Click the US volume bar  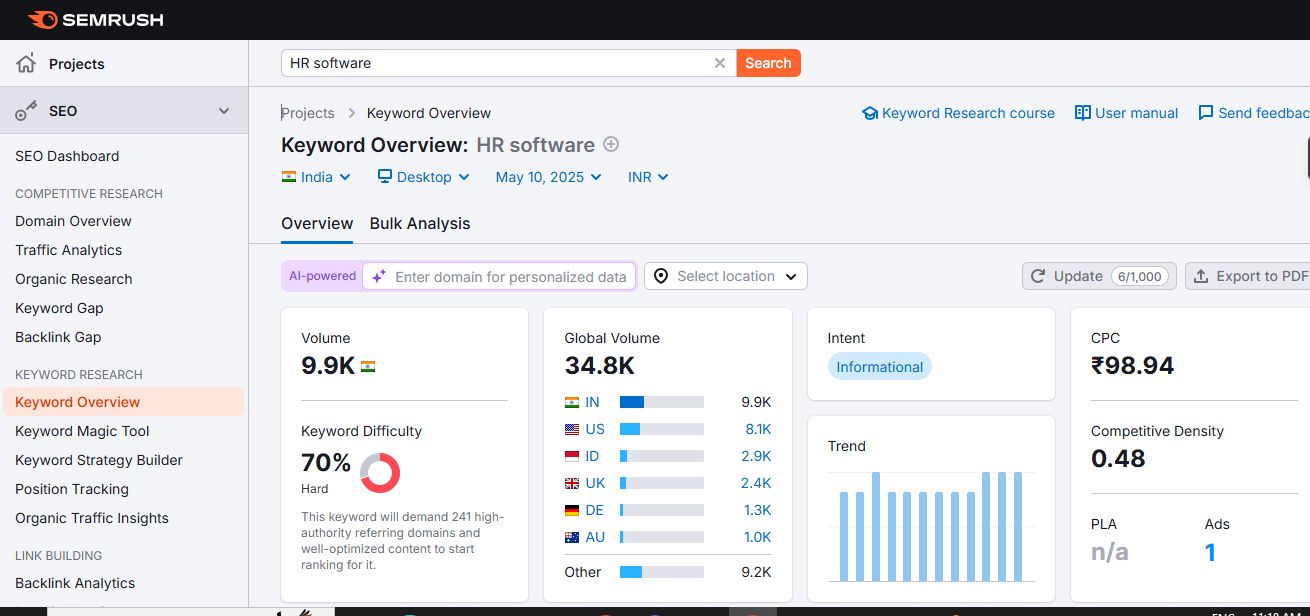pyautogui.click(x=662, y=429)
